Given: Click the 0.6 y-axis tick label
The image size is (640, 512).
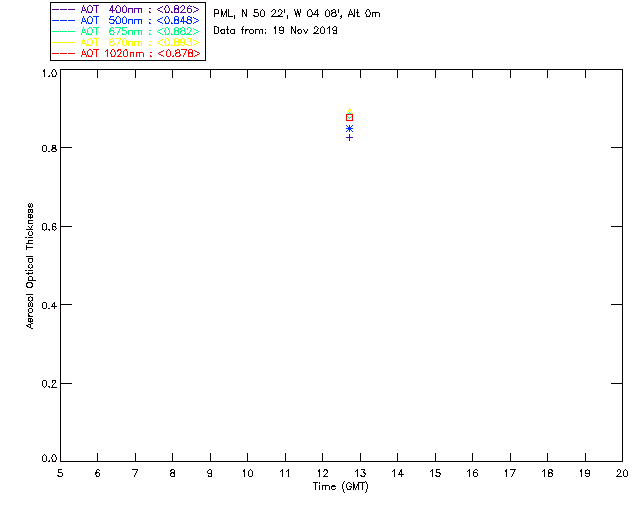Looking at the screenshot, I should click(x=49, y=227).
